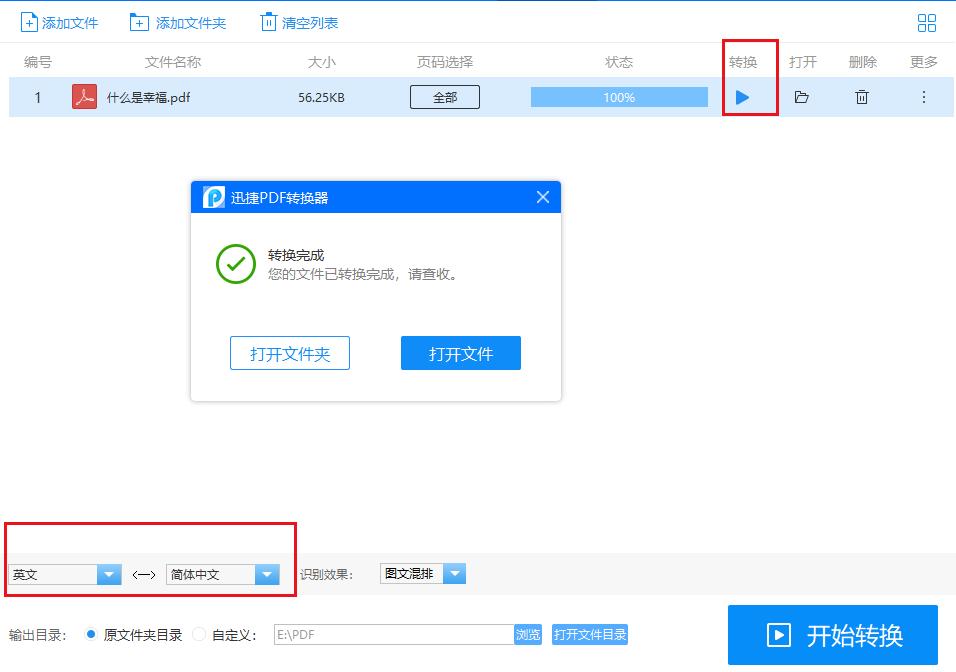Open the grid view icon in top right corner

click(x=926, y=22)
